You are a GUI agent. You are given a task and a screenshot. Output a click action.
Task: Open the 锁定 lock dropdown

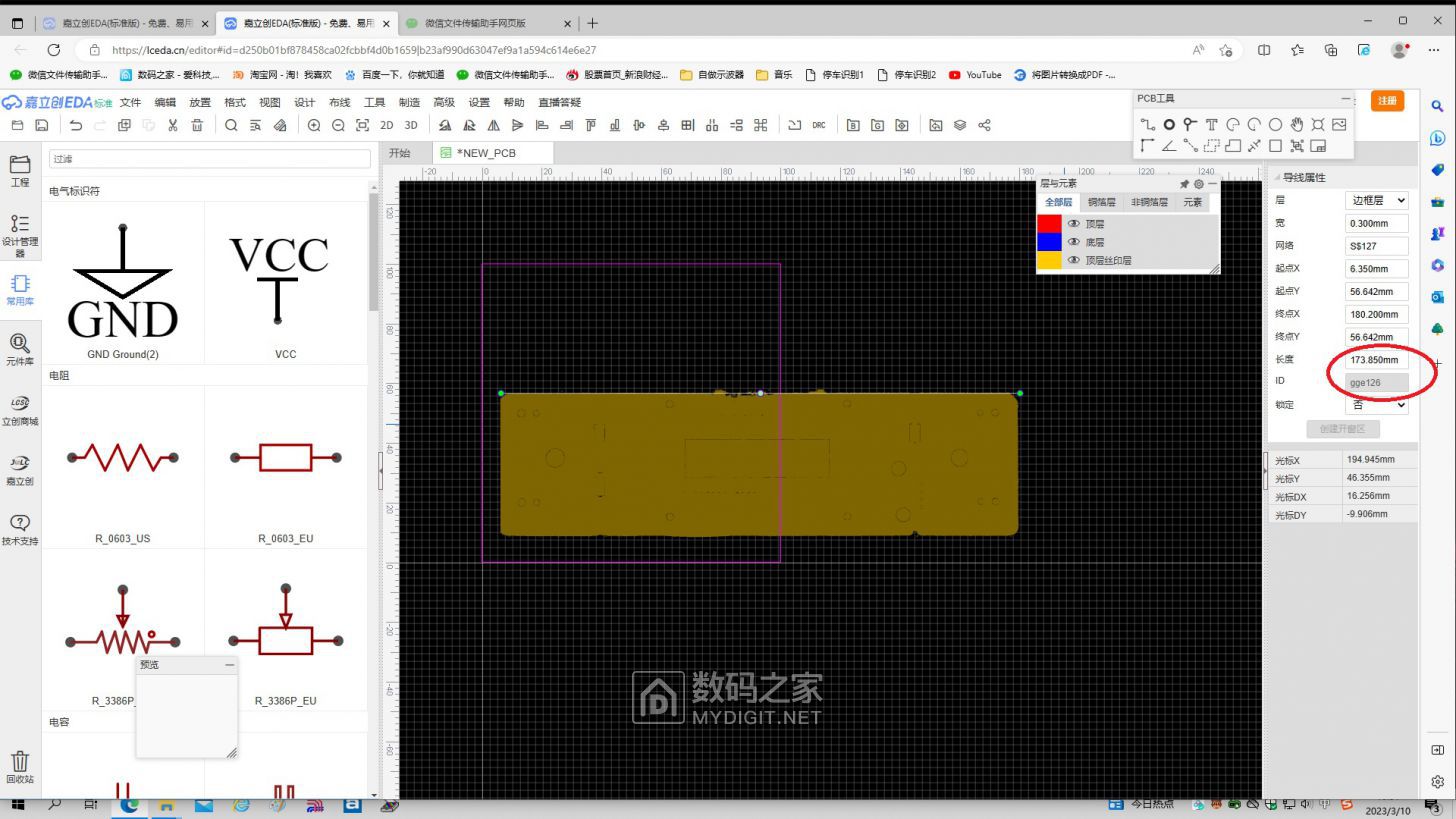tap(1377, 405)
